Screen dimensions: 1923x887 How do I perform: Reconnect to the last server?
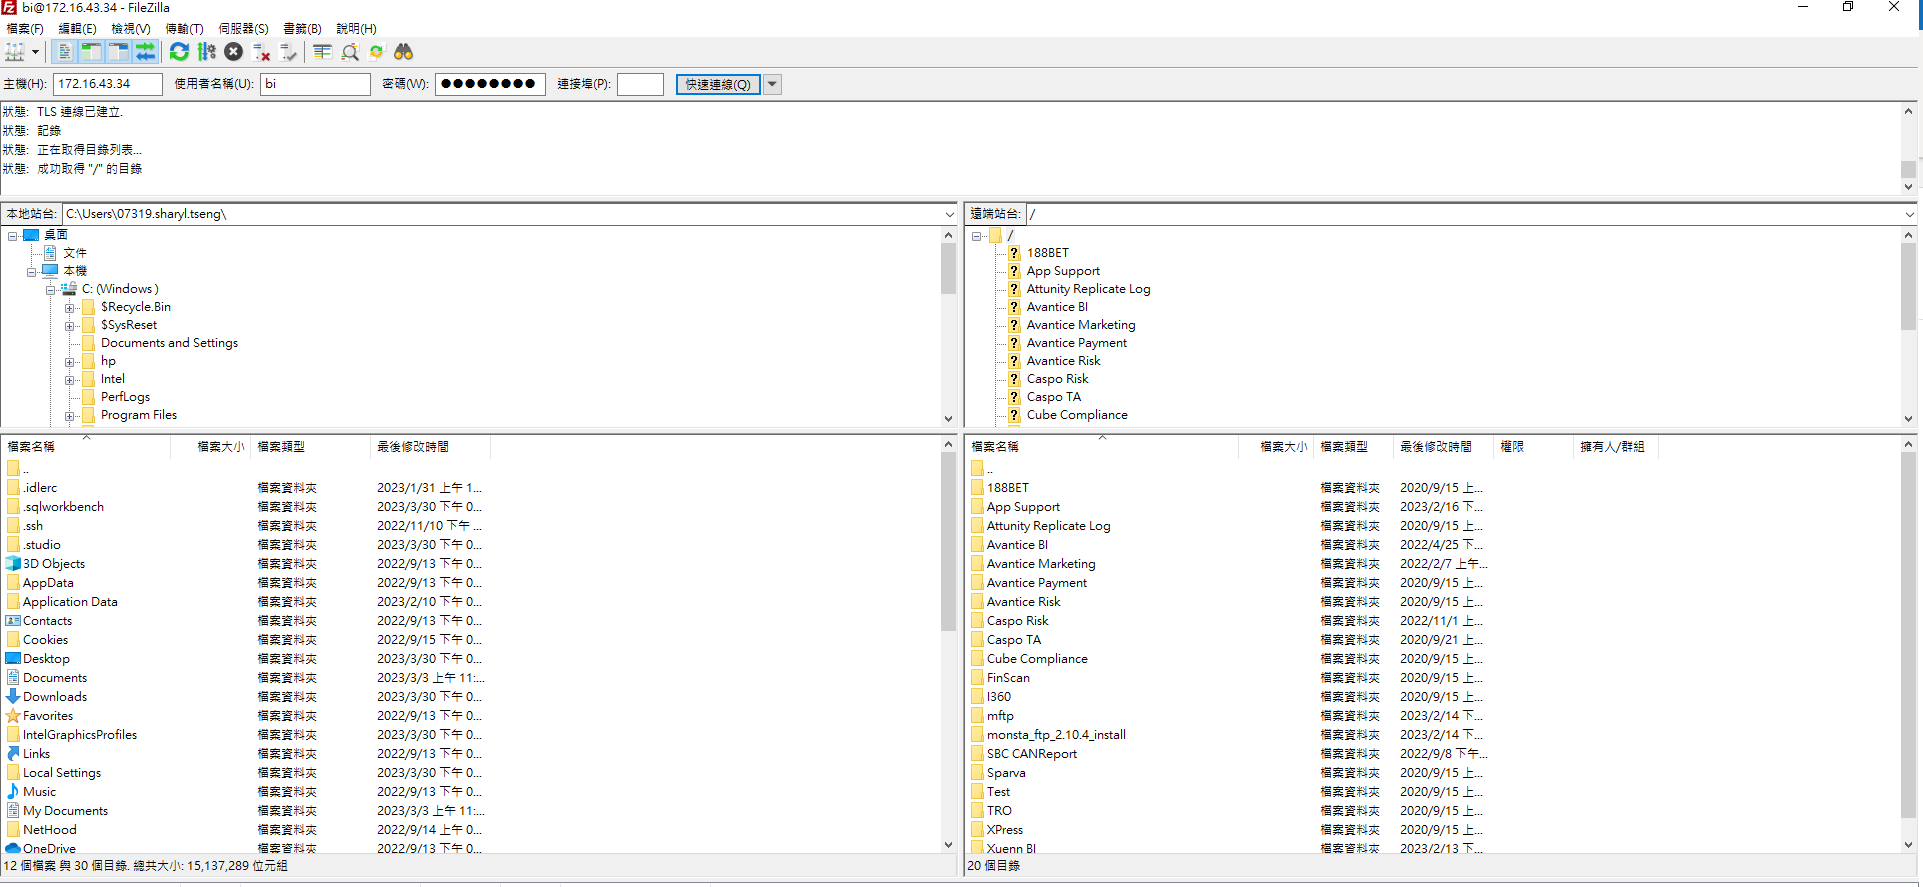pyautogui.click(x=288, y=52)
